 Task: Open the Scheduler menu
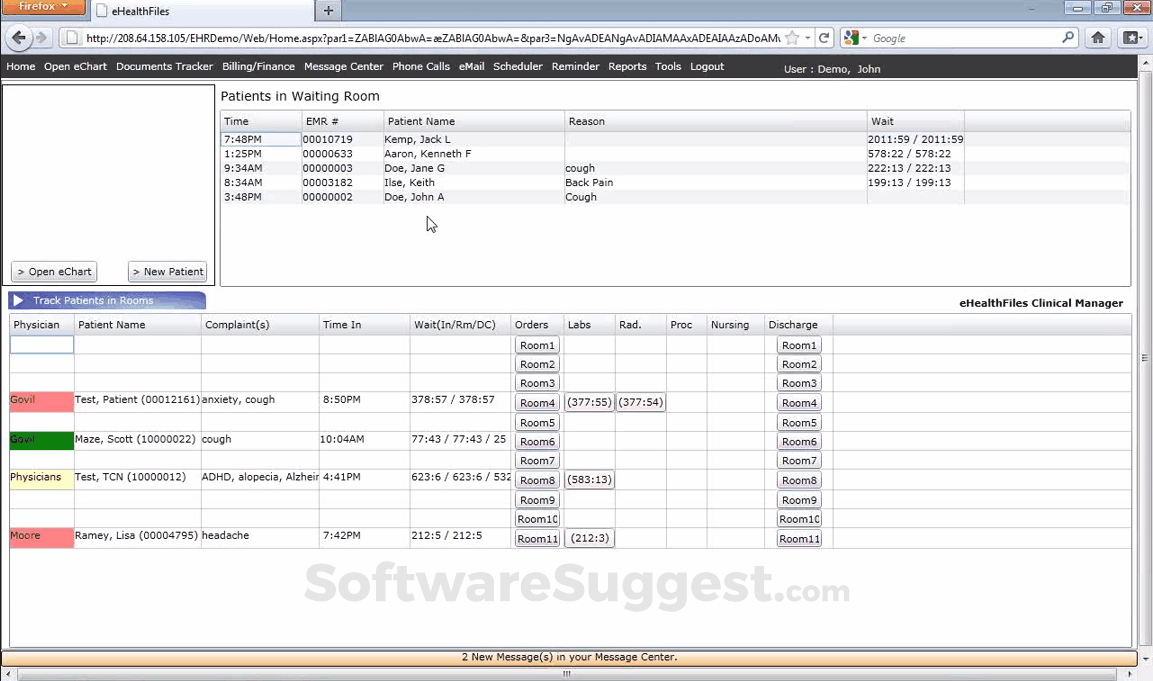pyautogui.click(x=518, y=66)
